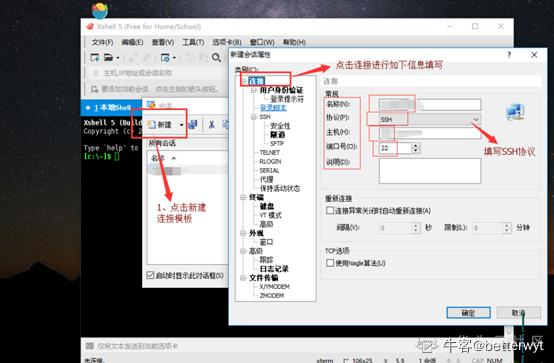Click the 取消 button
The width and height of the screenshot is (554, 363).
(519, 313)
